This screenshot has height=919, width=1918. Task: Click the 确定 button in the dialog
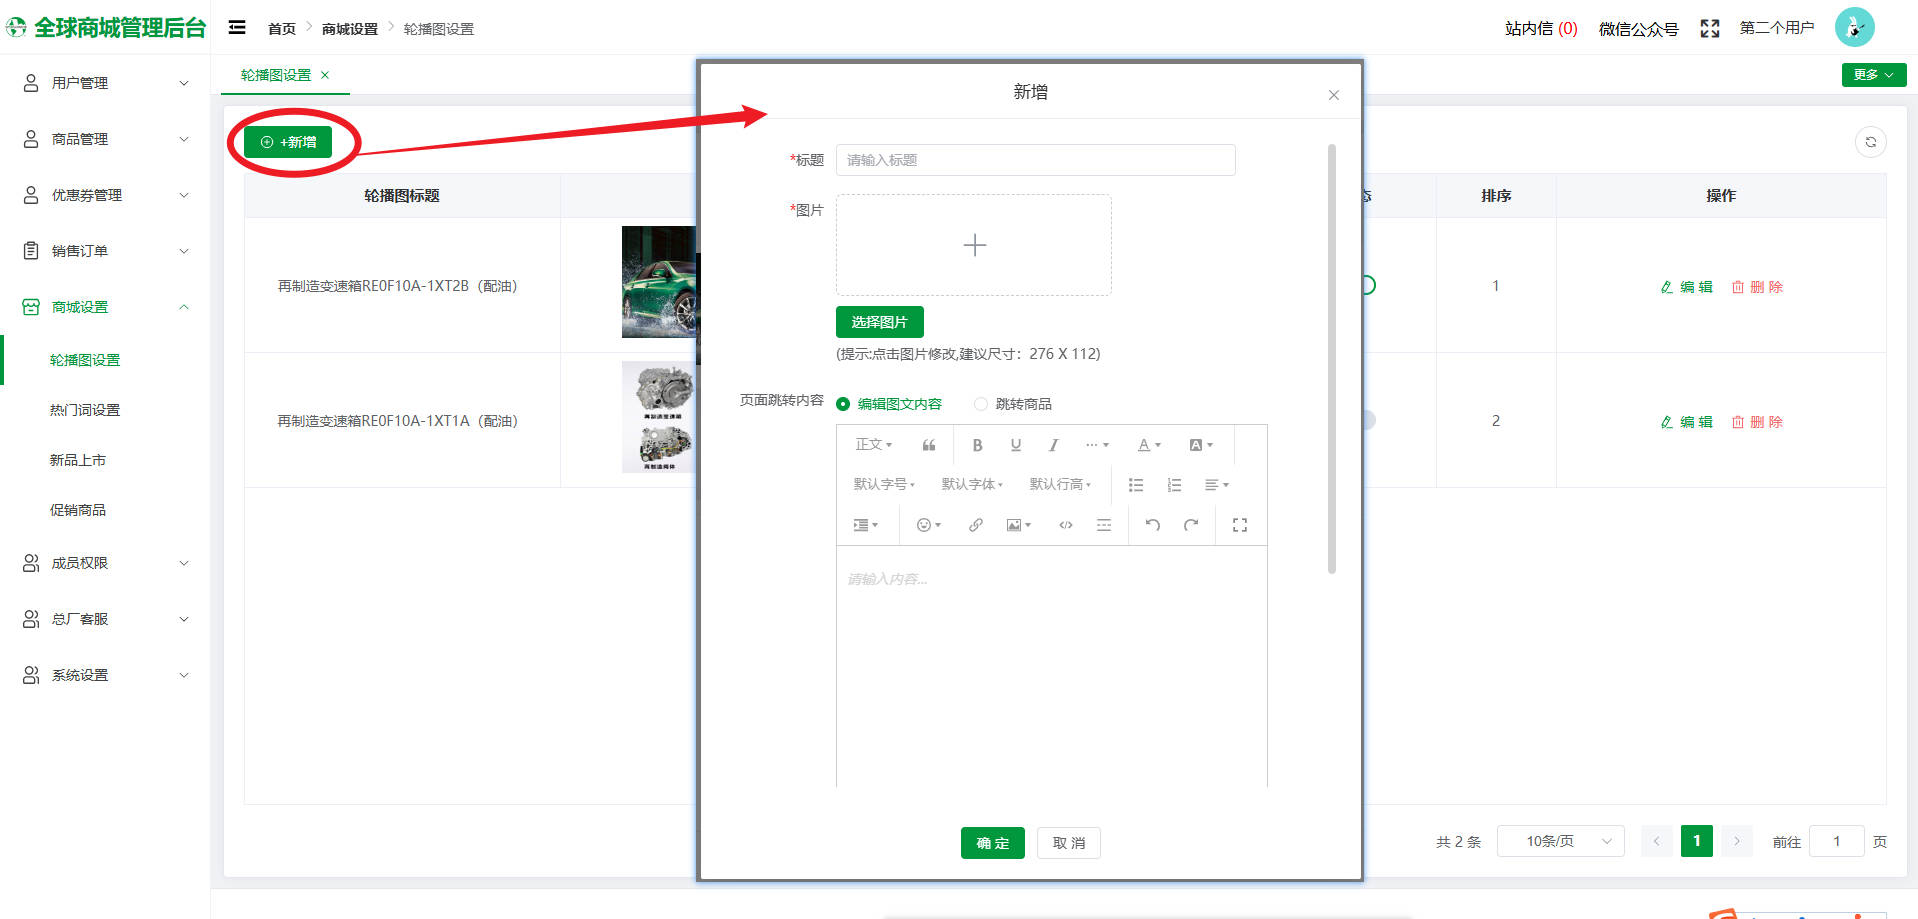992,843
